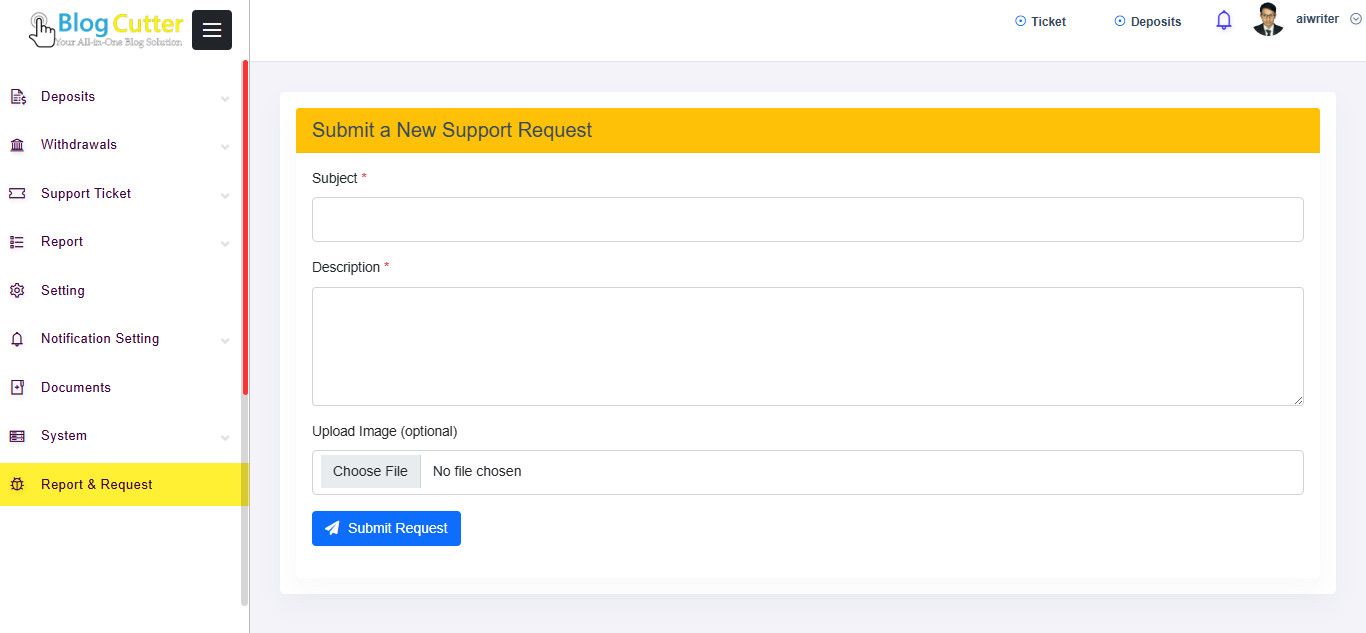This screenshot has width=1366, height=633.
Task: Click the aiwriter profile avatar
Action: pos(1268,20)
